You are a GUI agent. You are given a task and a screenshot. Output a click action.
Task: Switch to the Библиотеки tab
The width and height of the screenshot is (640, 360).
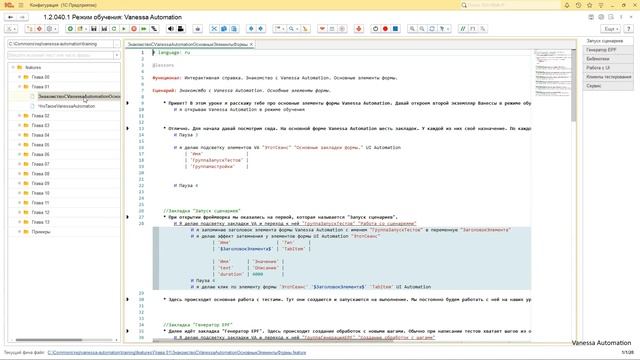608,59
